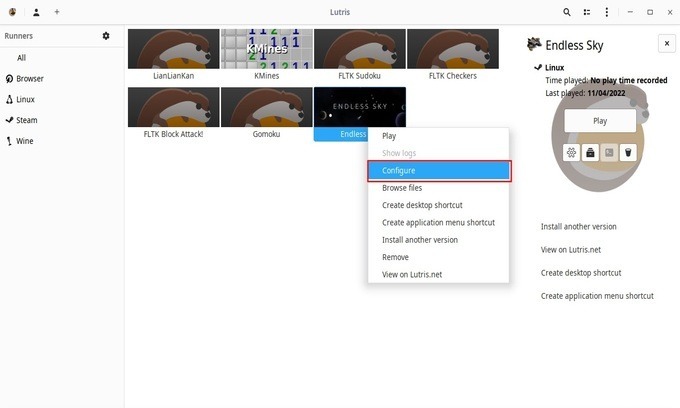Select the Endless Sky game thumbnail
This screenshot has height=408, width=680.
click(360, 107)
